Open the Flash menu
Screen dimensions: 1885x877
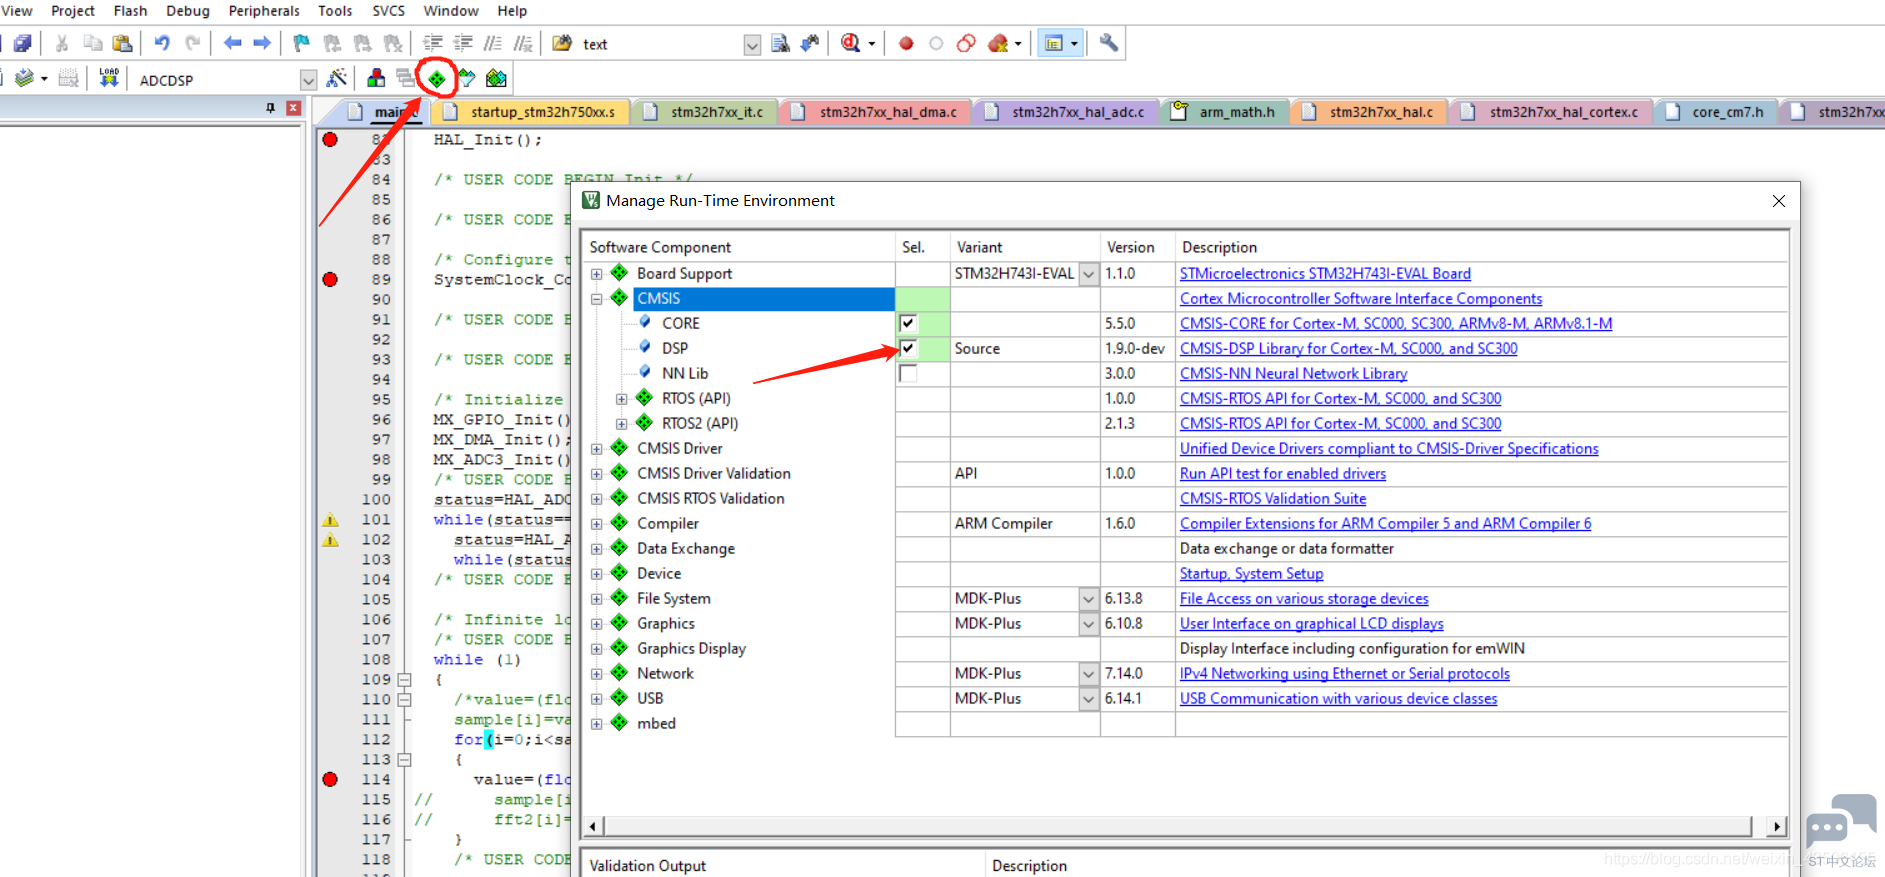click(x=130, y=11)
